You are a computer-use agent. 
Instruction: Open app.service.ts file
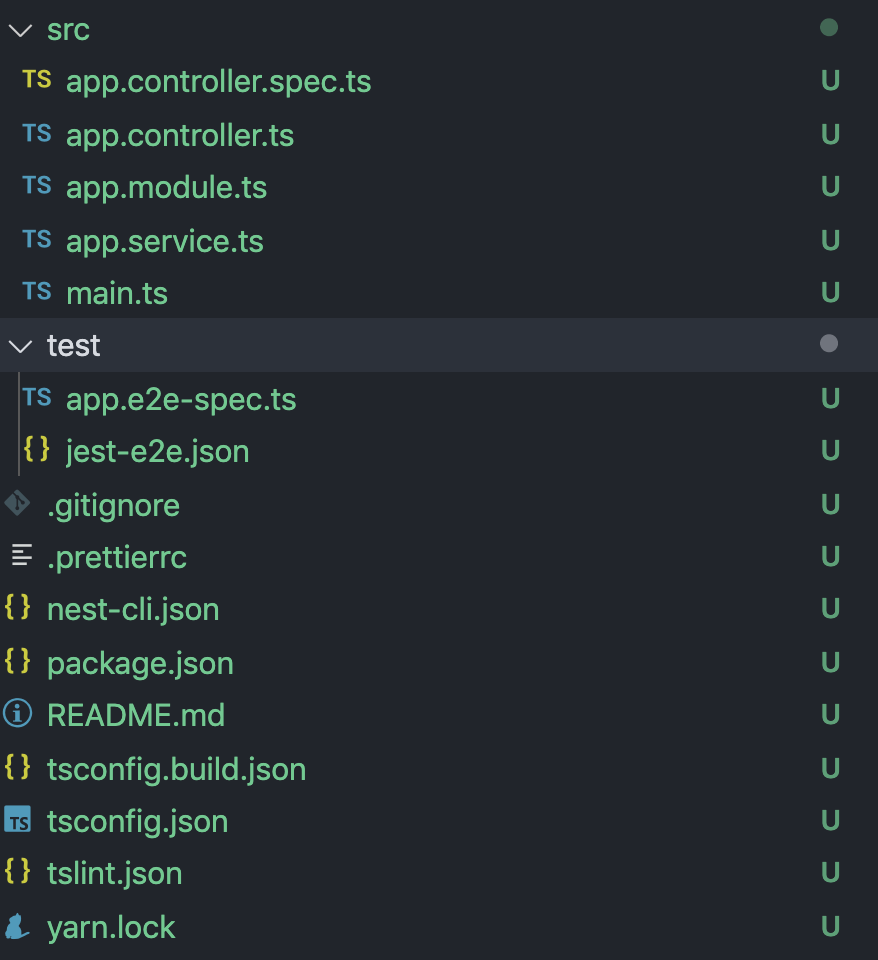(165, 241)
